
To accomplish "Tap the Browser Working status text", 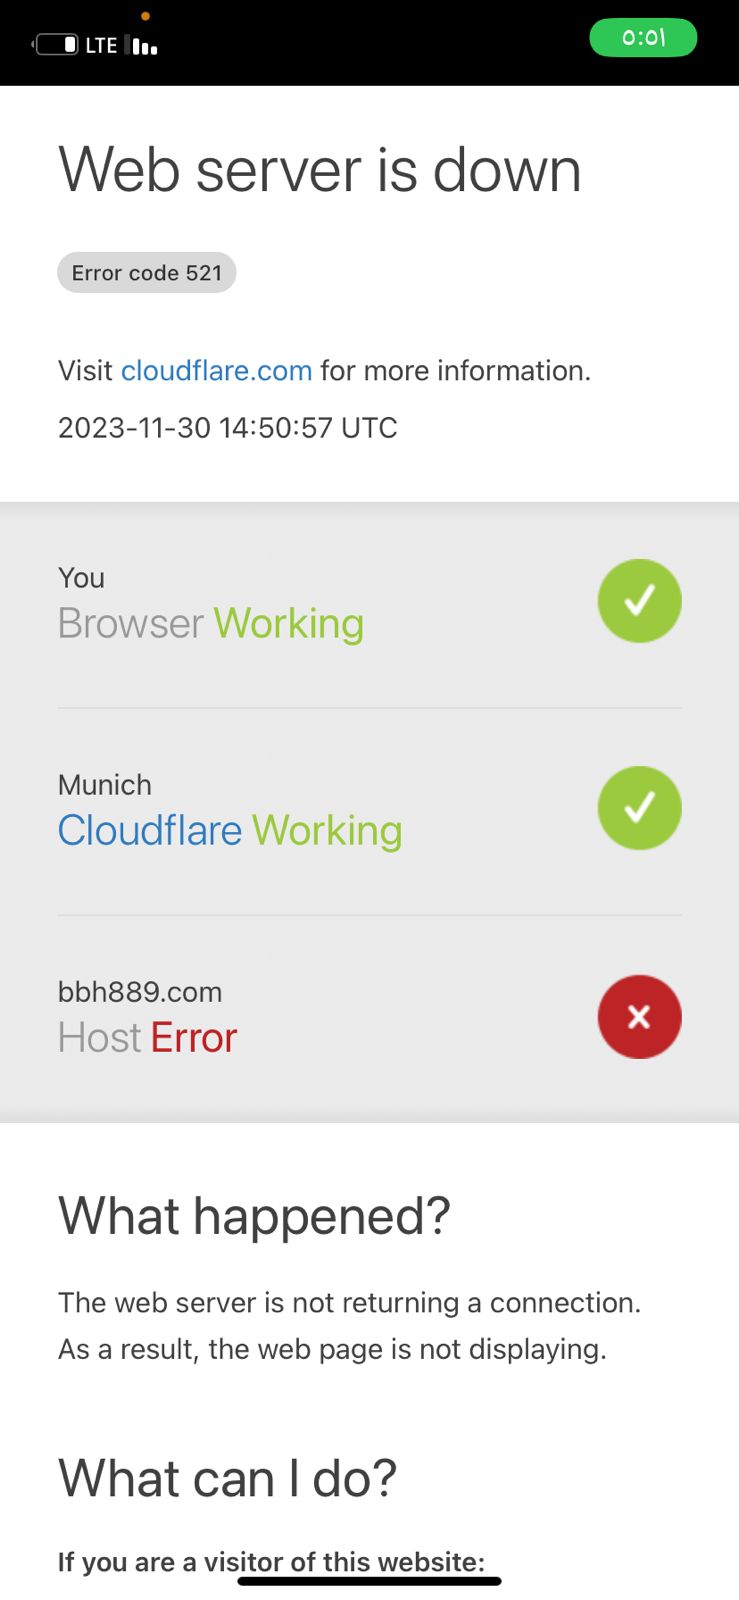I will 211,623.
